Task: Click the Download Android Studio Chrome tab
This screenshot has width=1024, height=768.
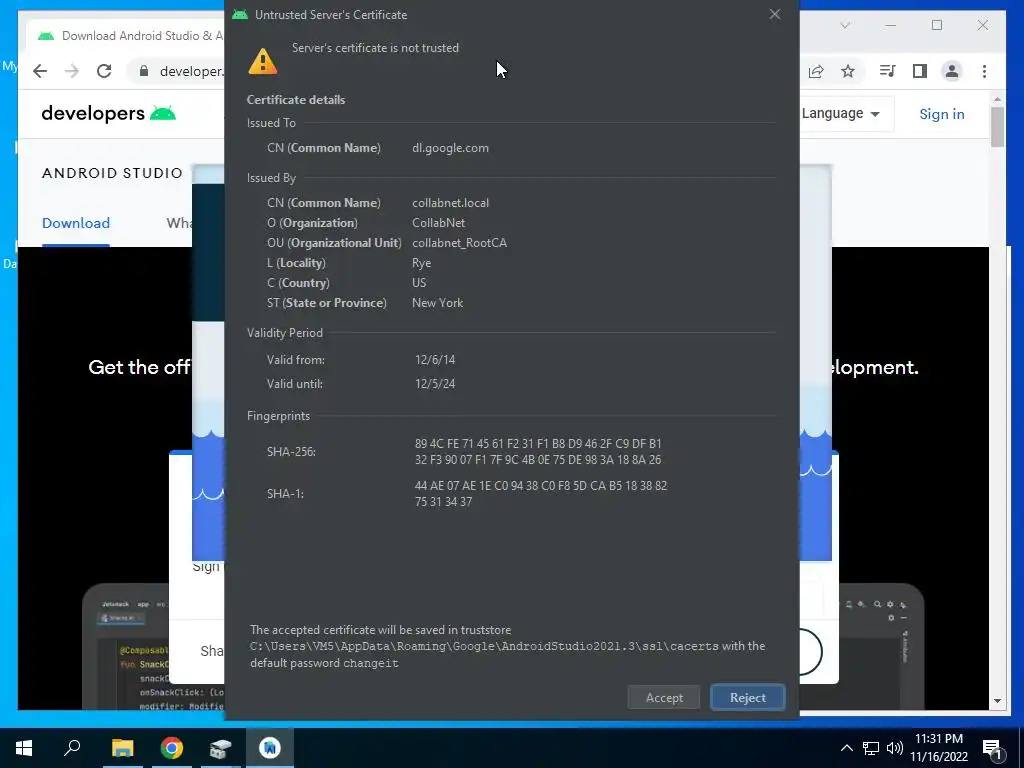Action: coord(129,36)
